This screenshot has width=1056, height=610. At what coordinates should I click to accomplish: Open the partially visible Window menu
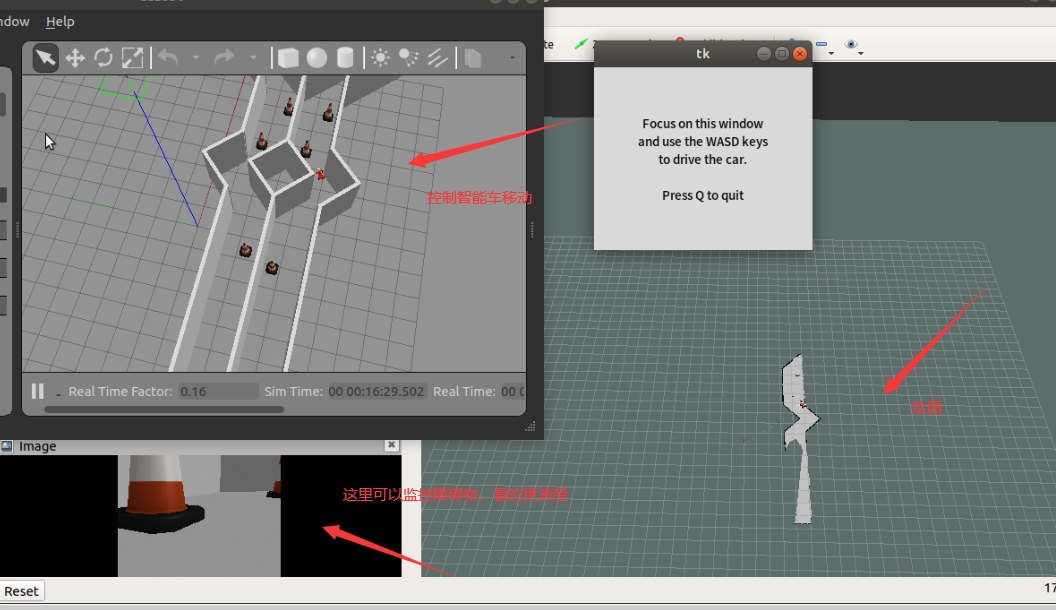[x=14, y=22]
